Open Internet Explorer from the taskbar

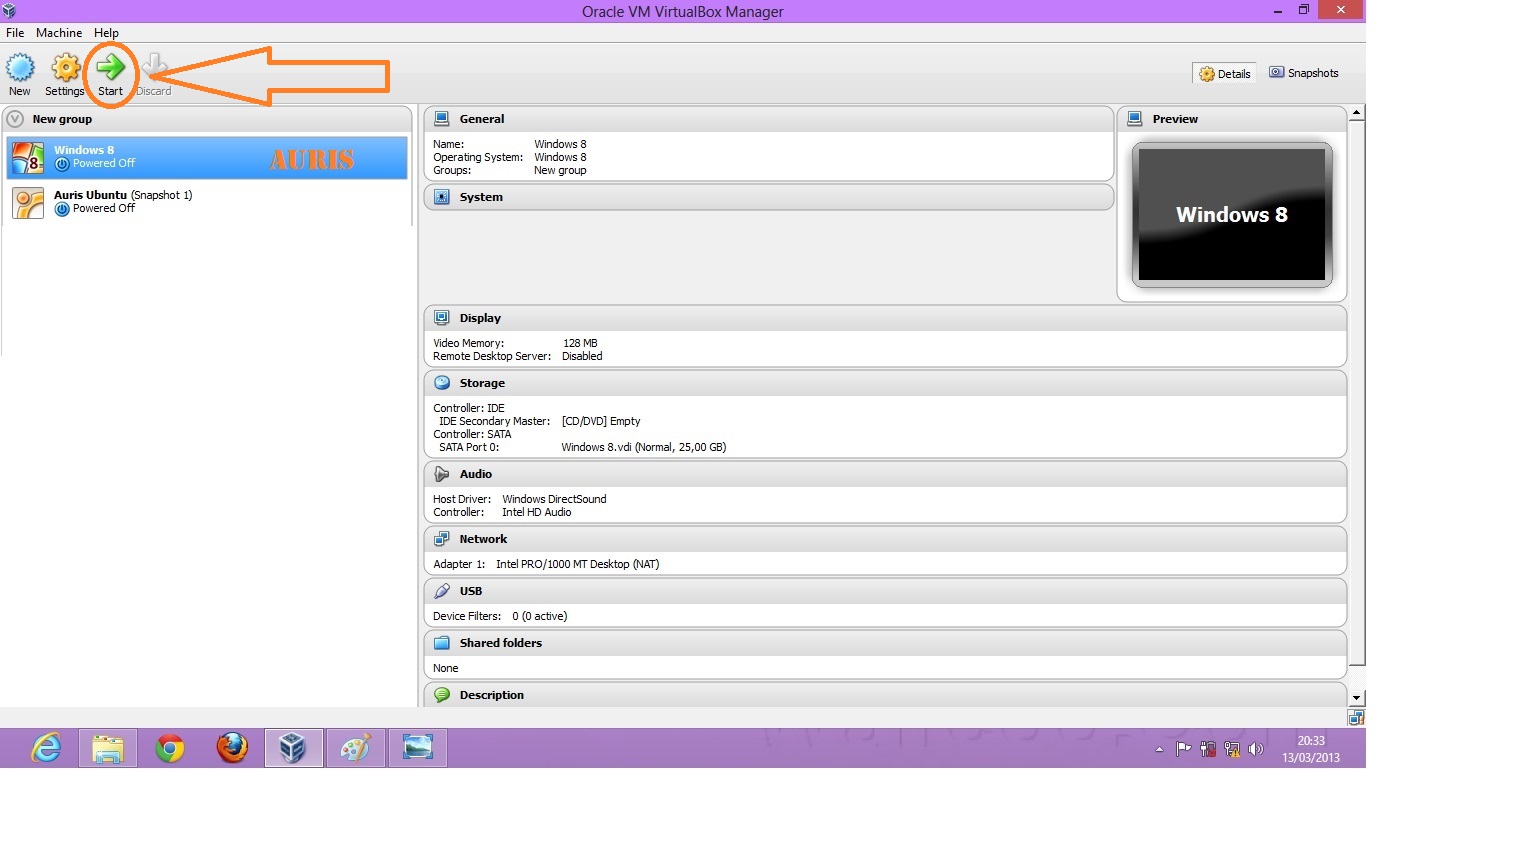(46, 748)
